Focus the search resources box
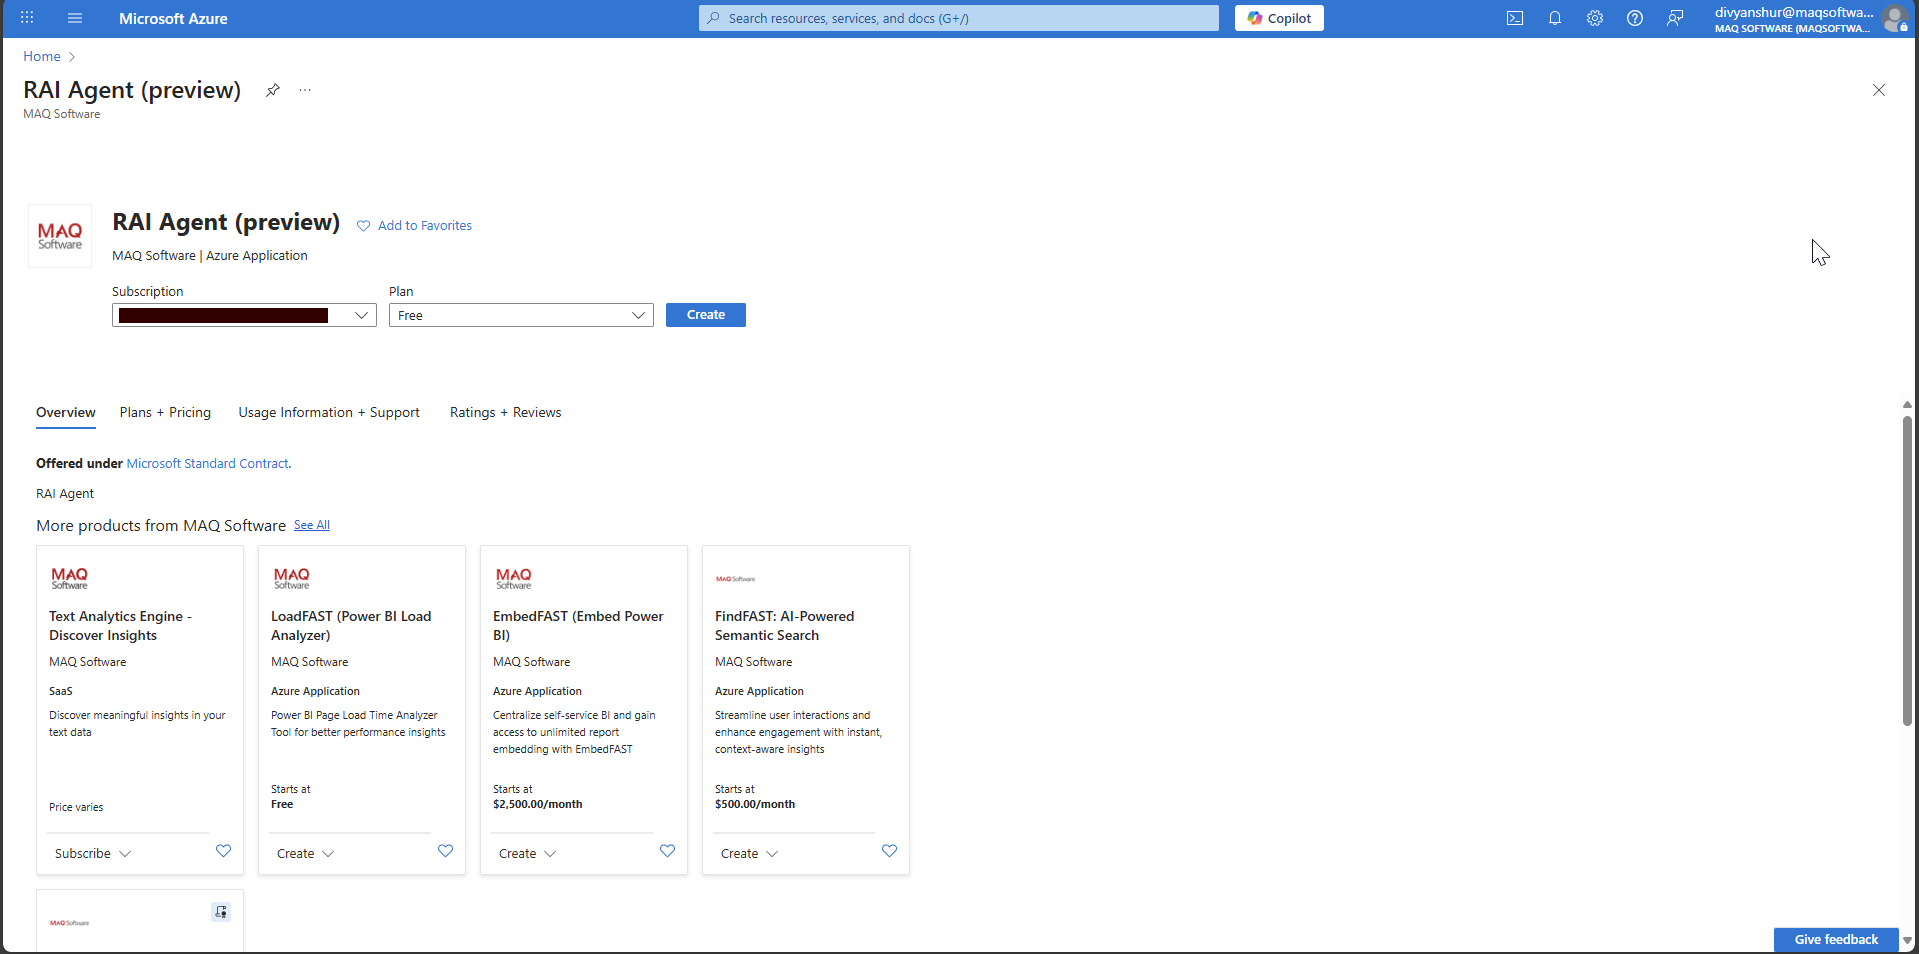The height and width of the screenshot is (954, 1919). [959, 18]
